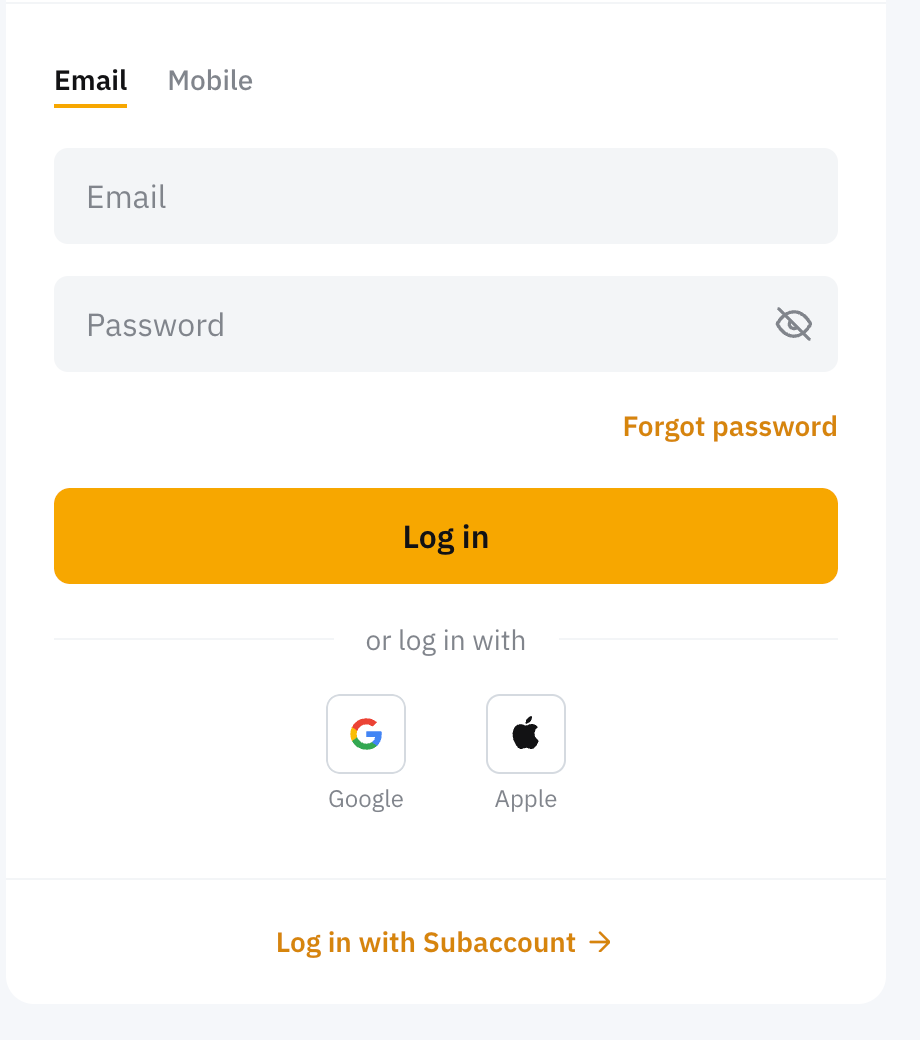Click the Apple logo icon

(526, 734)
